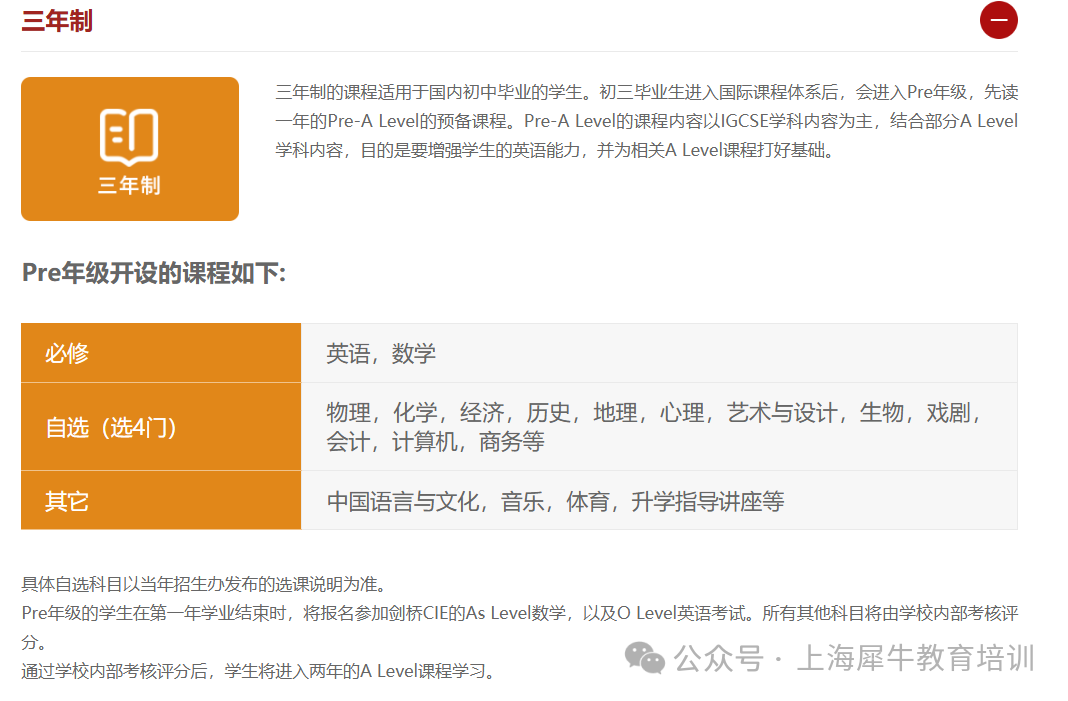Click the 上海犀牛教育培训 watermark text
This screenshot has width=1068, height=701.
pyautogui.click(x=915, y=658)
